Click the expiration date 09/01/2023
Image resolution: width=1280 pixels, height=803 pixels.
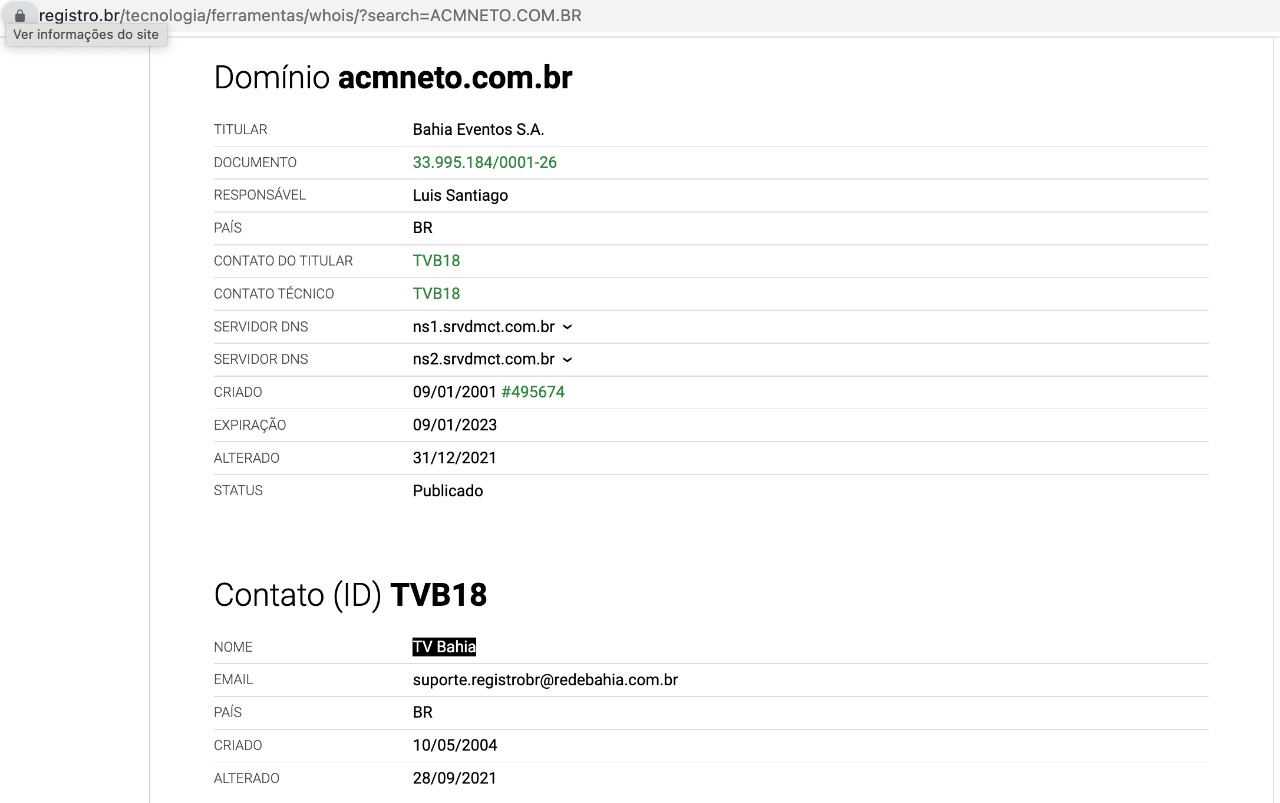tap(454, 425)
